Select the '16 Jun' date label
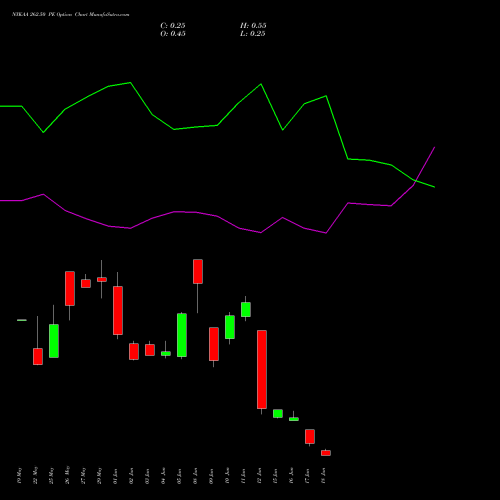The height and width of the screenshot is (500, 500). pos(292,476)
